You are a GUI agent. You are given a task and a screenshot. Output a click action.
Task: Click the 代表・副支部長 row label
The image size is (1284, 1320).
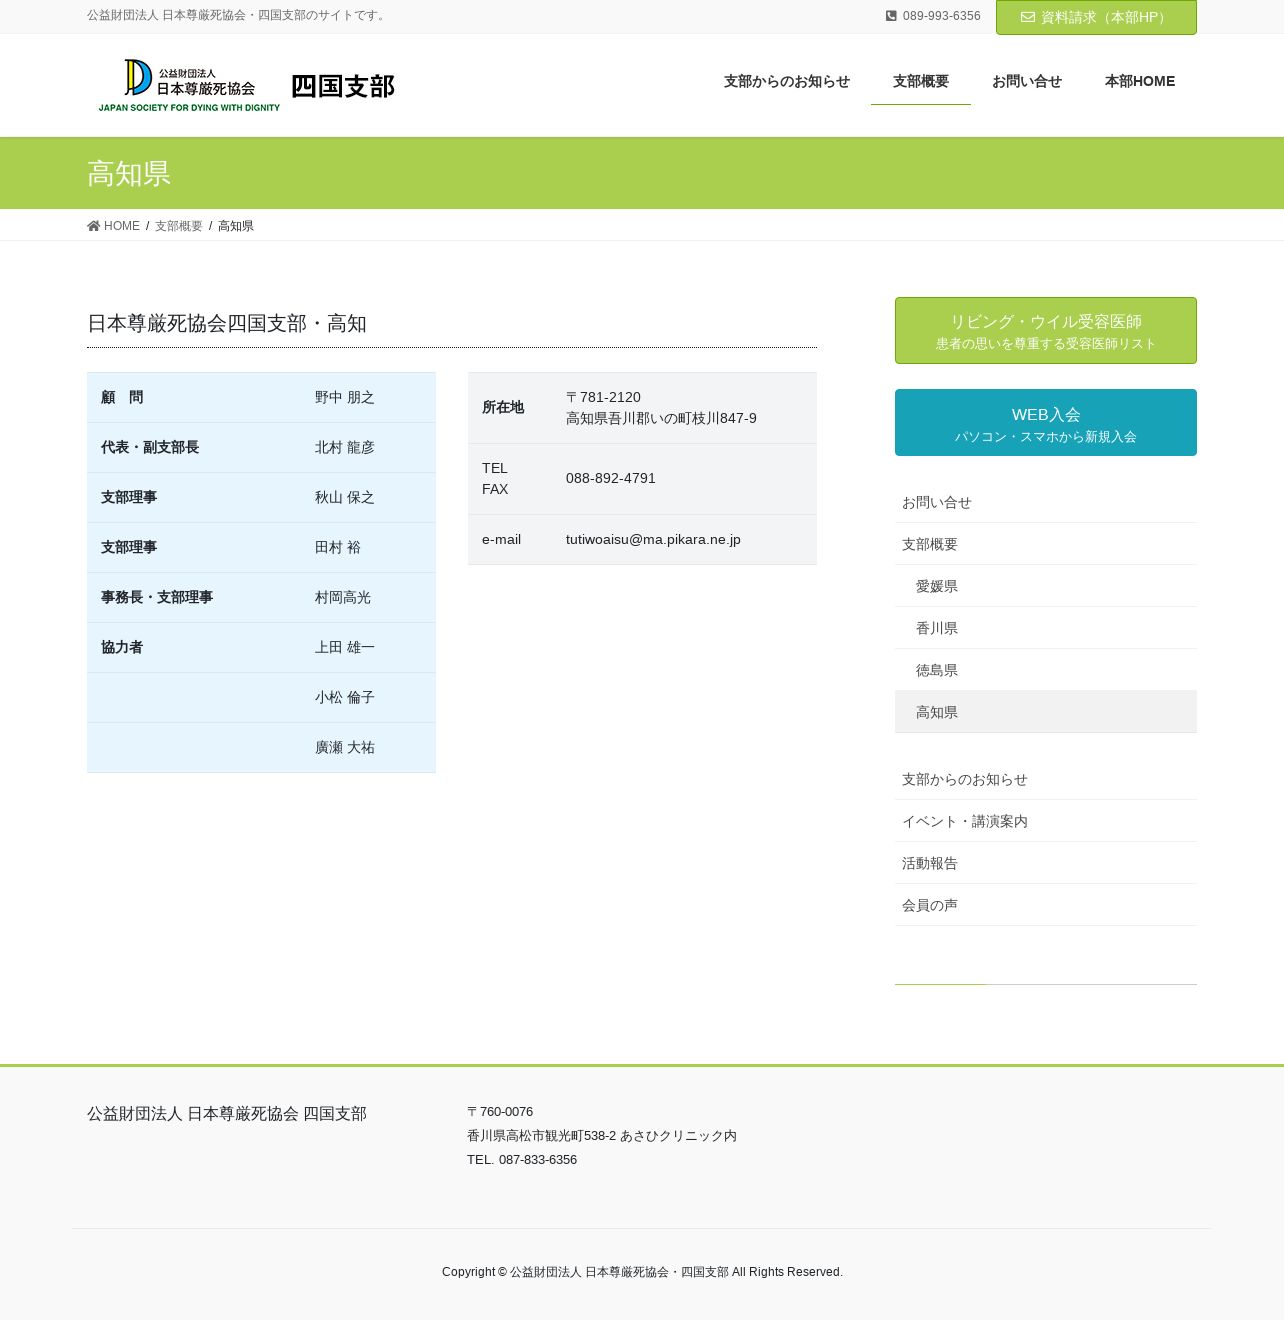150,447
